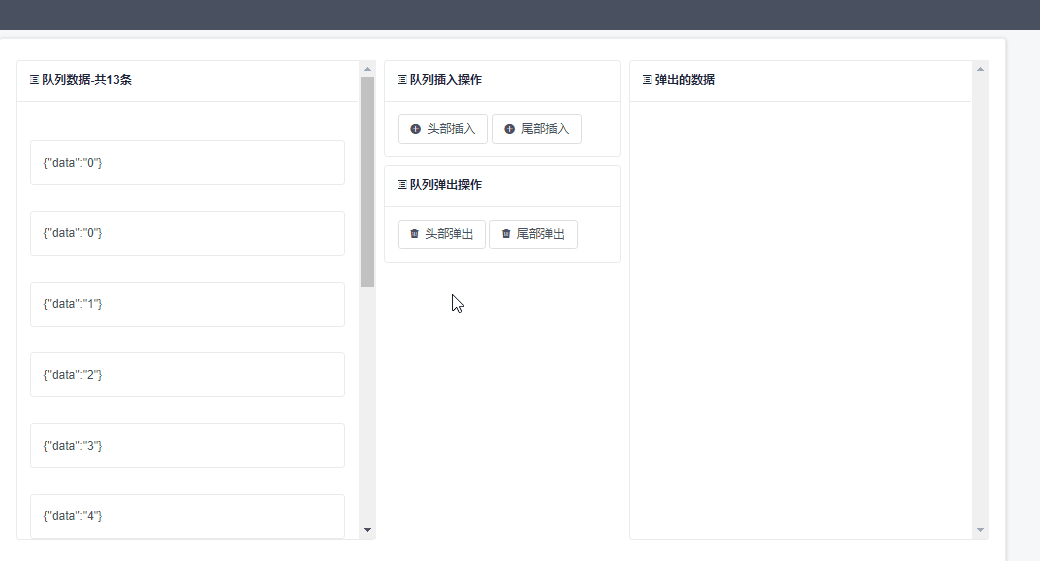This screenshot has height=561, width=1040.
Task: Click the 弹出的数据 panel title
Action: (684, 80)
